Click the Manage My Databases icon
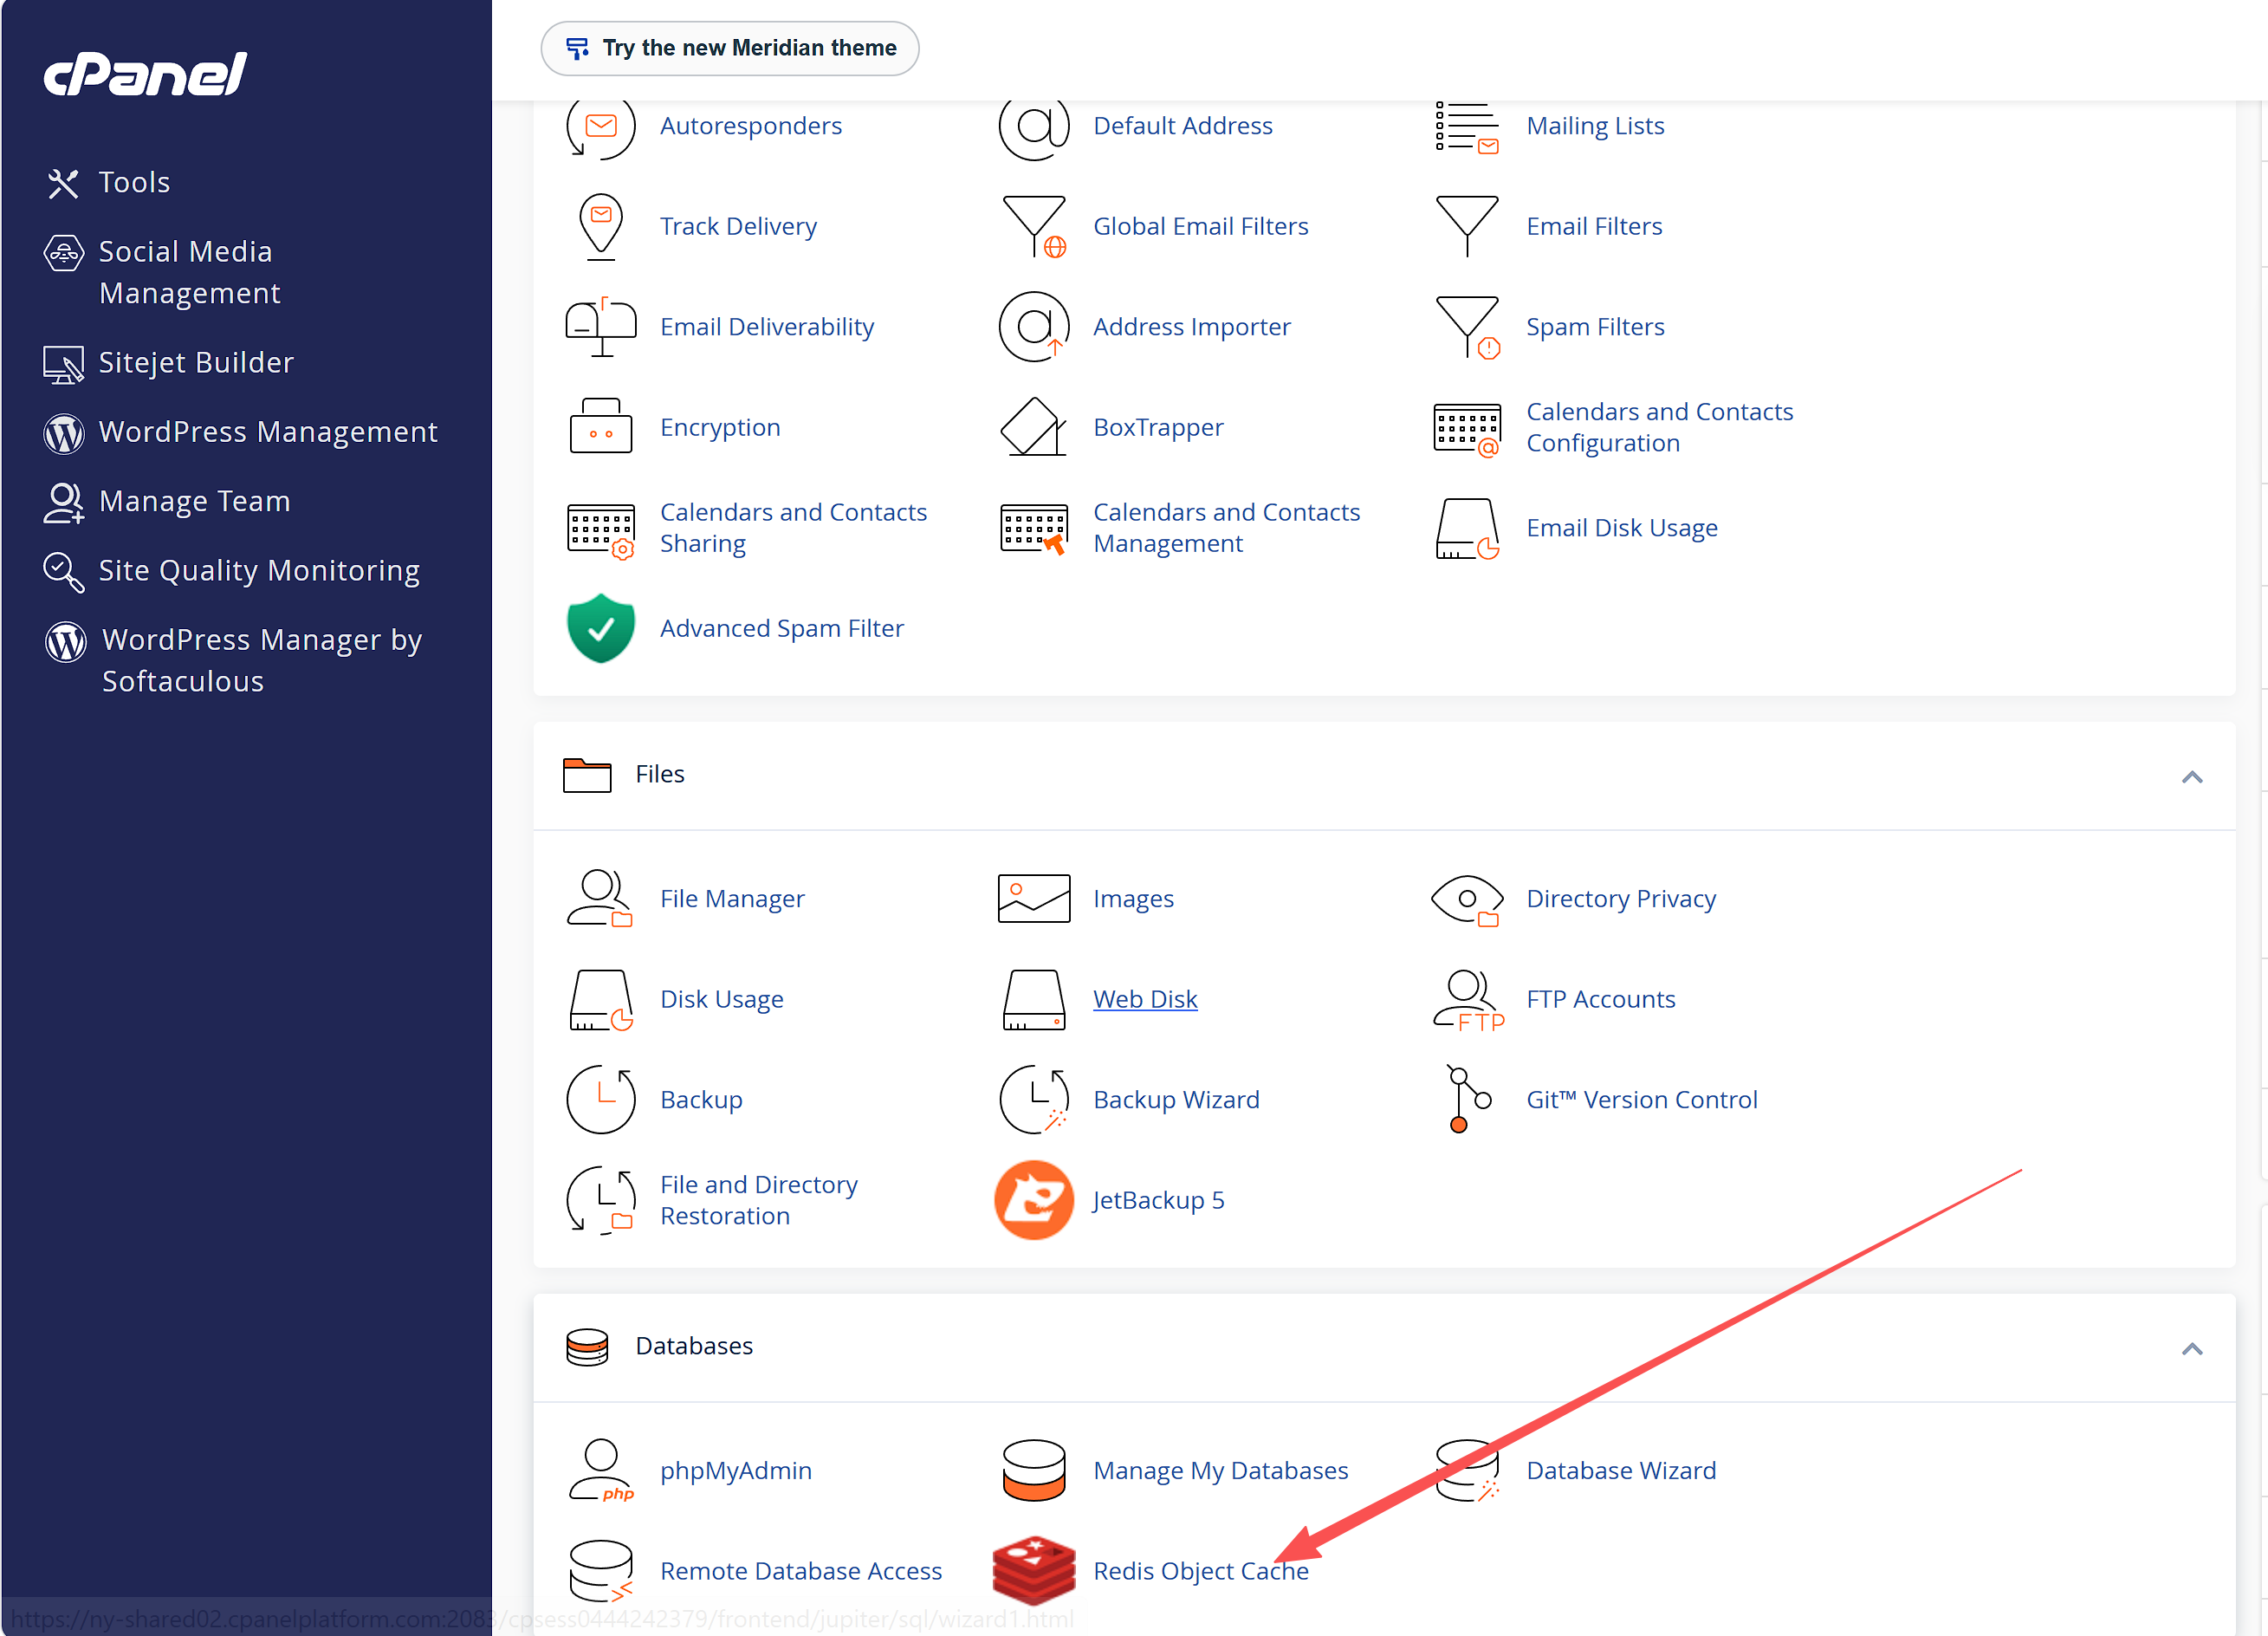 1034,1471
